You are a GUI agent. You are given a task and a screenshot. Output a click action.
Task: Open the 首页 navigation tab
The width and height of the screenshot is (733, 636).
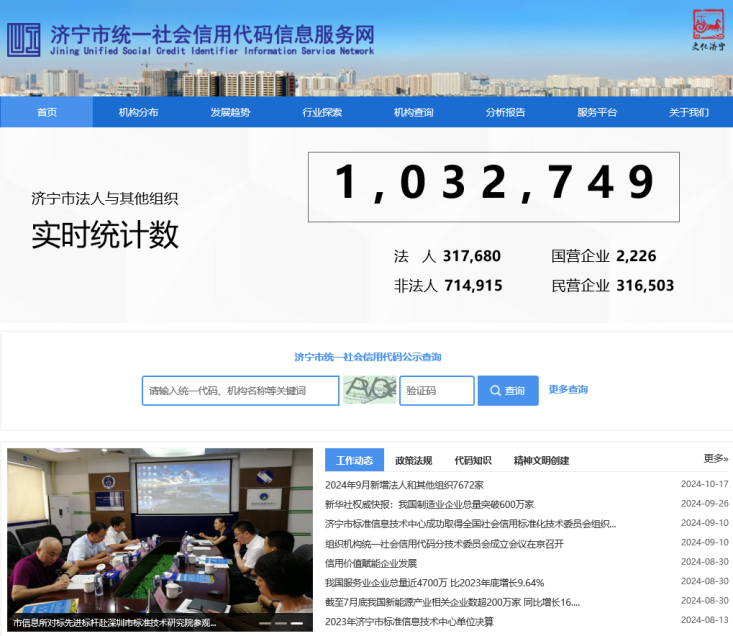47,112
